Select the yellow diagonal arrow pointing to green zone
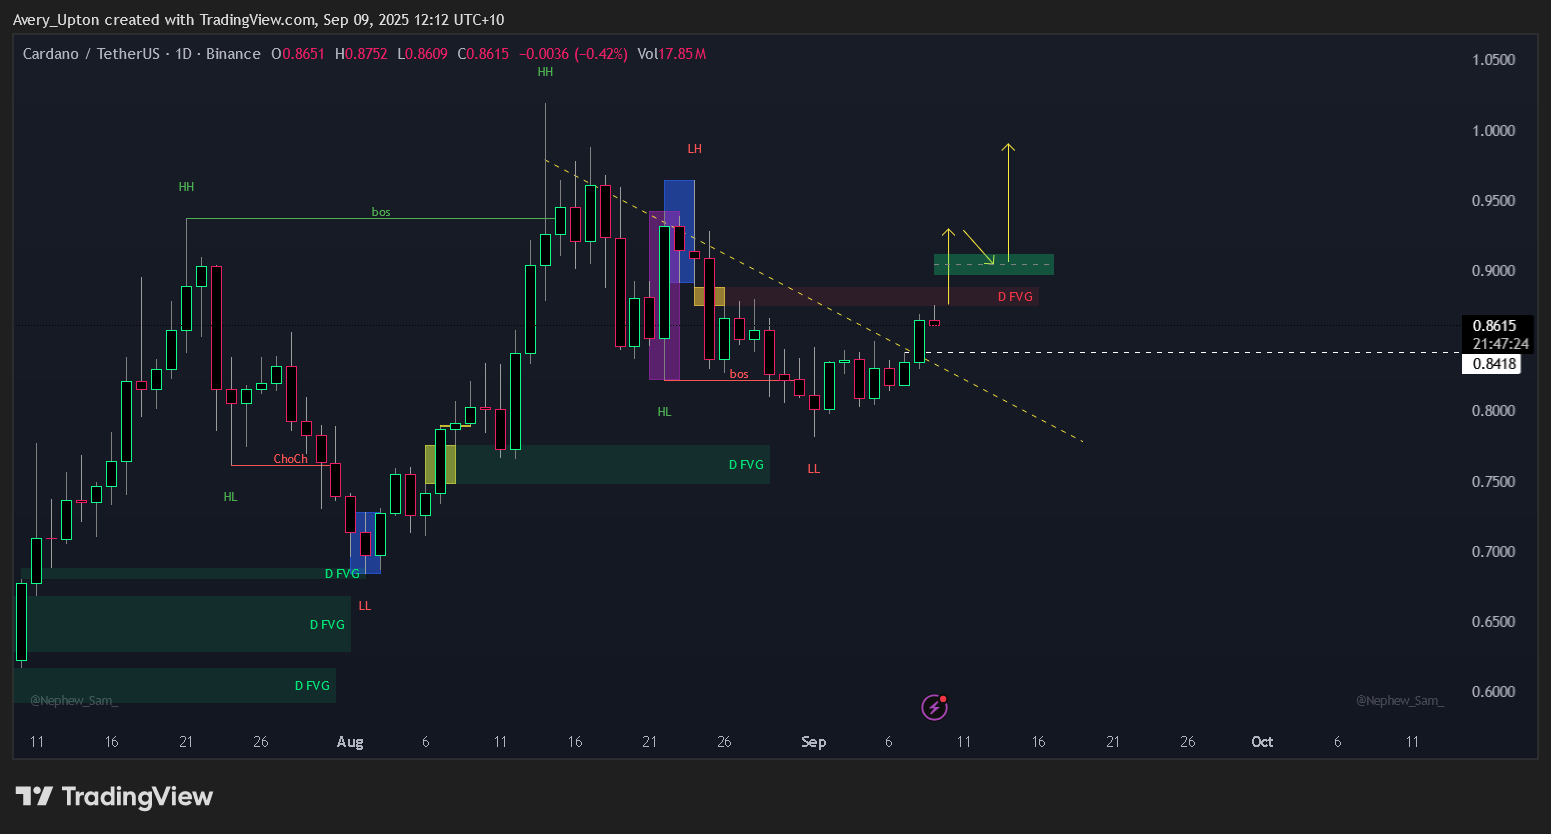1551x834 pixels. tap(979, 248)
